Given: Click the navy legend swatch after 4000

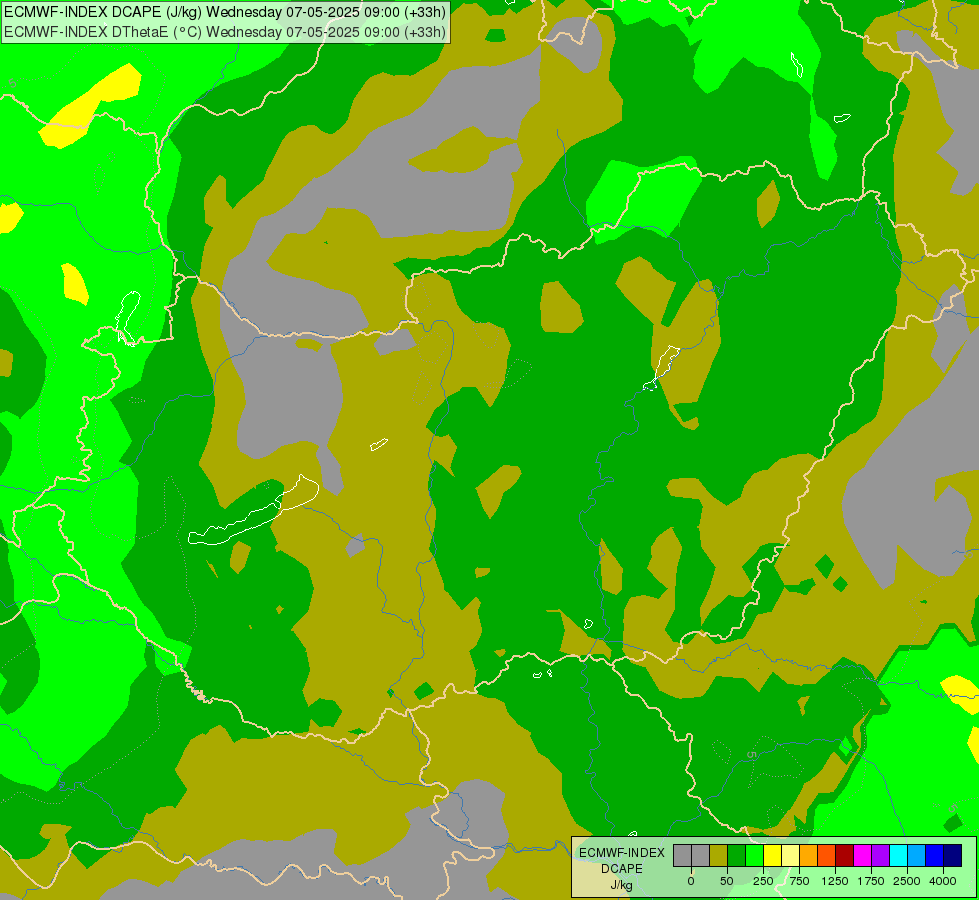Looking at the screenshot, I should tap(953, 856).
